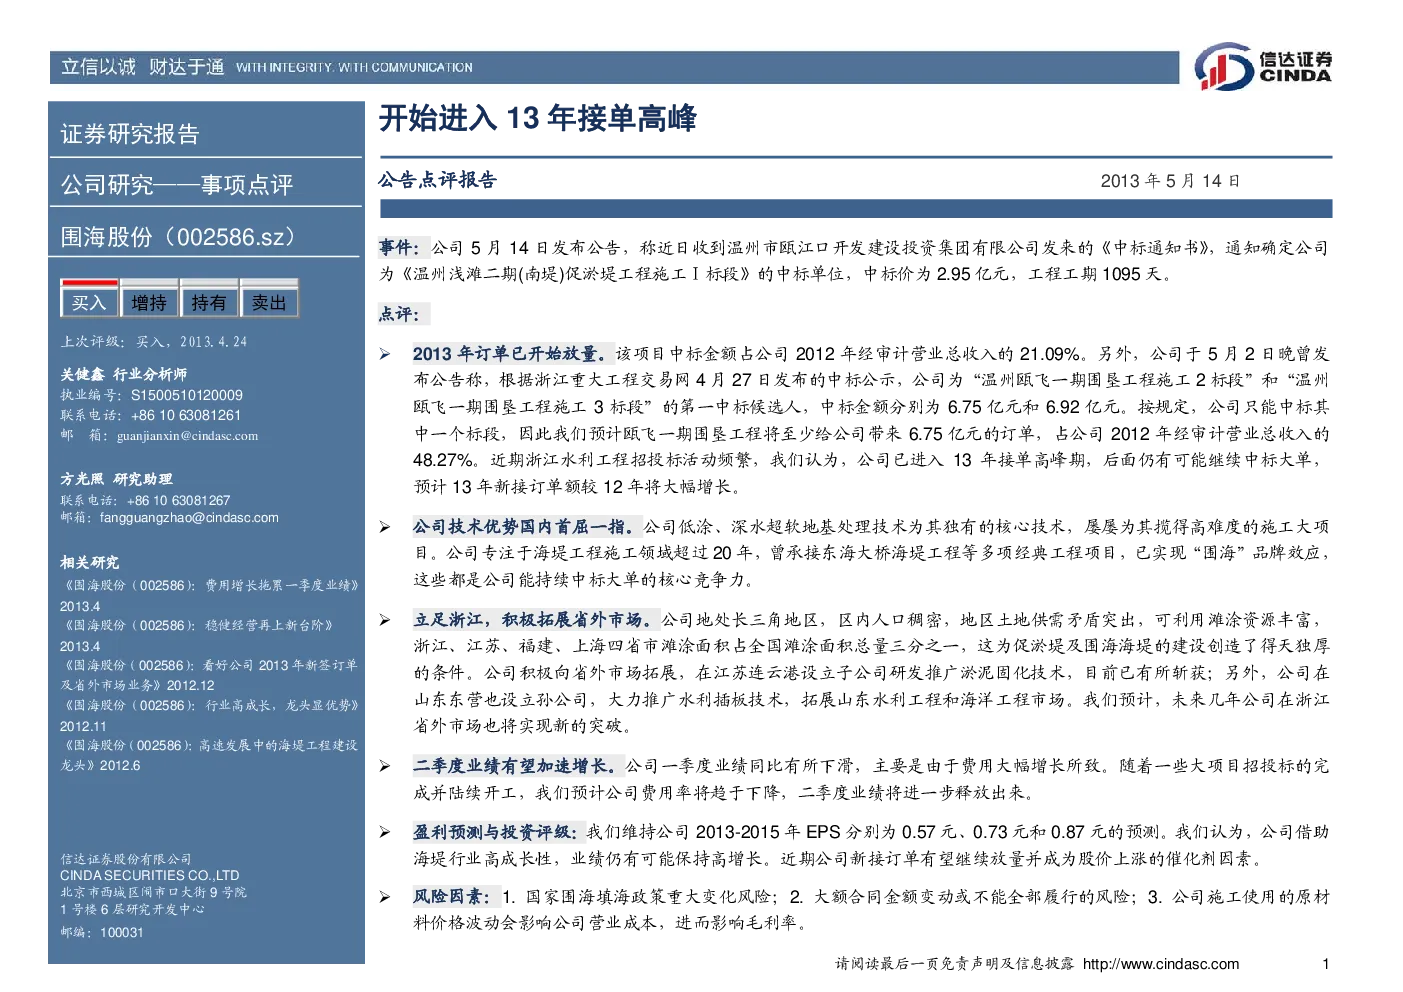This screenshot has width=1403, height=992.
Task: Click the fangguangzhao@cindasc.com email address
Action: pyautogui.click(x=189, y=518)
